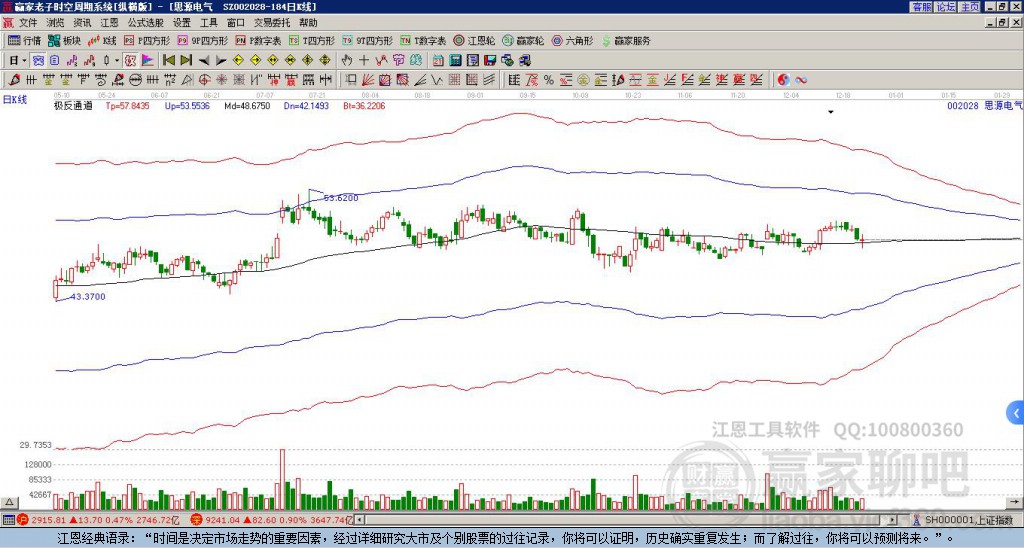This screenshot has height=548, width=1024.
Task: Click the 日K线 label
Action: pyautogui.click(x=15, y=99)
